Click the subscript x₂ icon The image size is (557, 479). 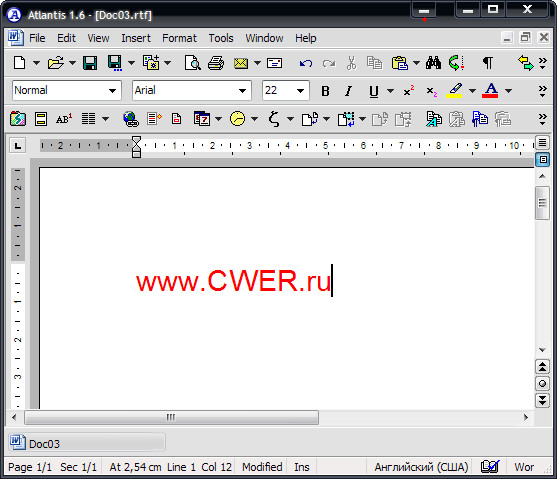point(431,91)
